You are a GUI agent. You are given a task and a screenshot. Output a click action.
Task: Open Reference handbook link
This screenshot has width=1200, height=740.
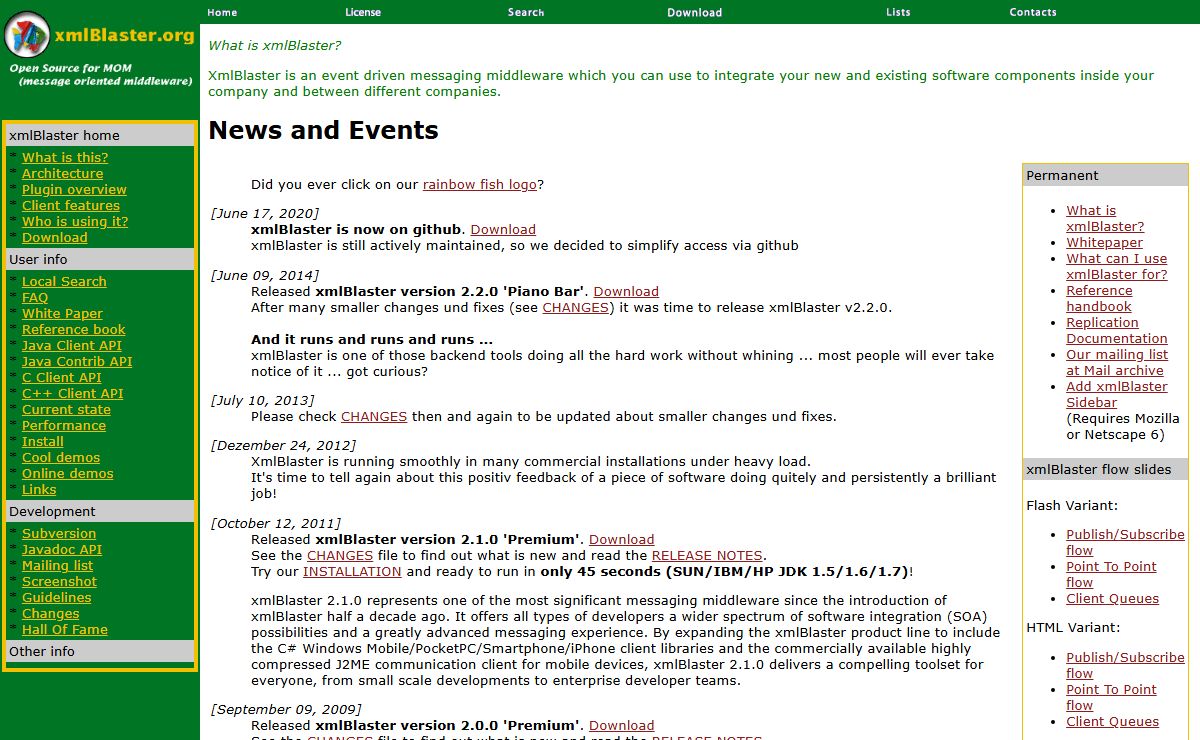pos(1099,298)
